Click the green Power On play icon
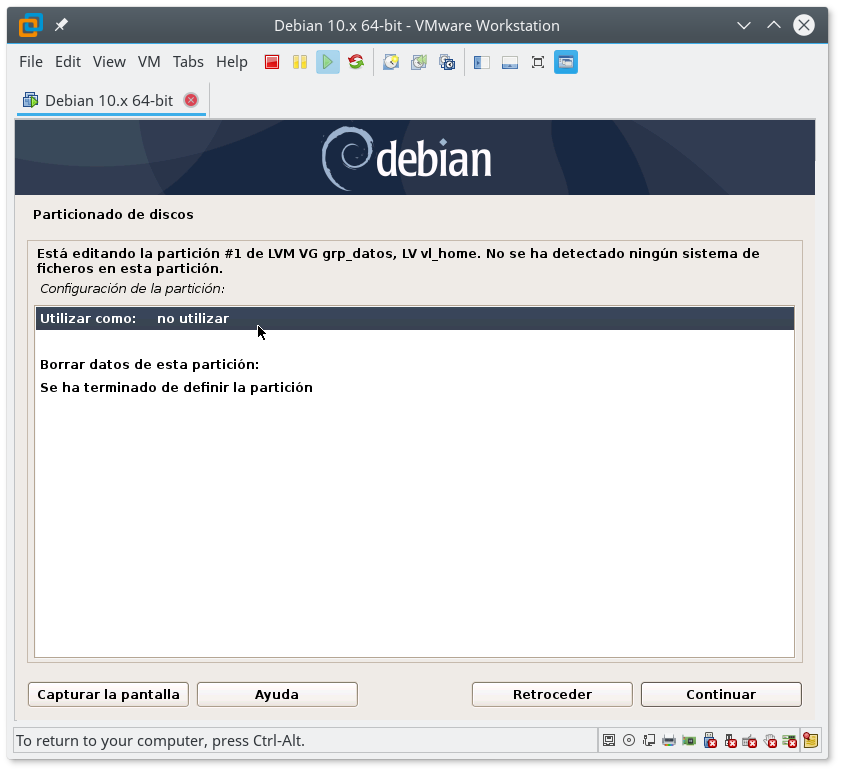Image resolution: width=841 pixels, height=772 pixels. pos(328,62)
